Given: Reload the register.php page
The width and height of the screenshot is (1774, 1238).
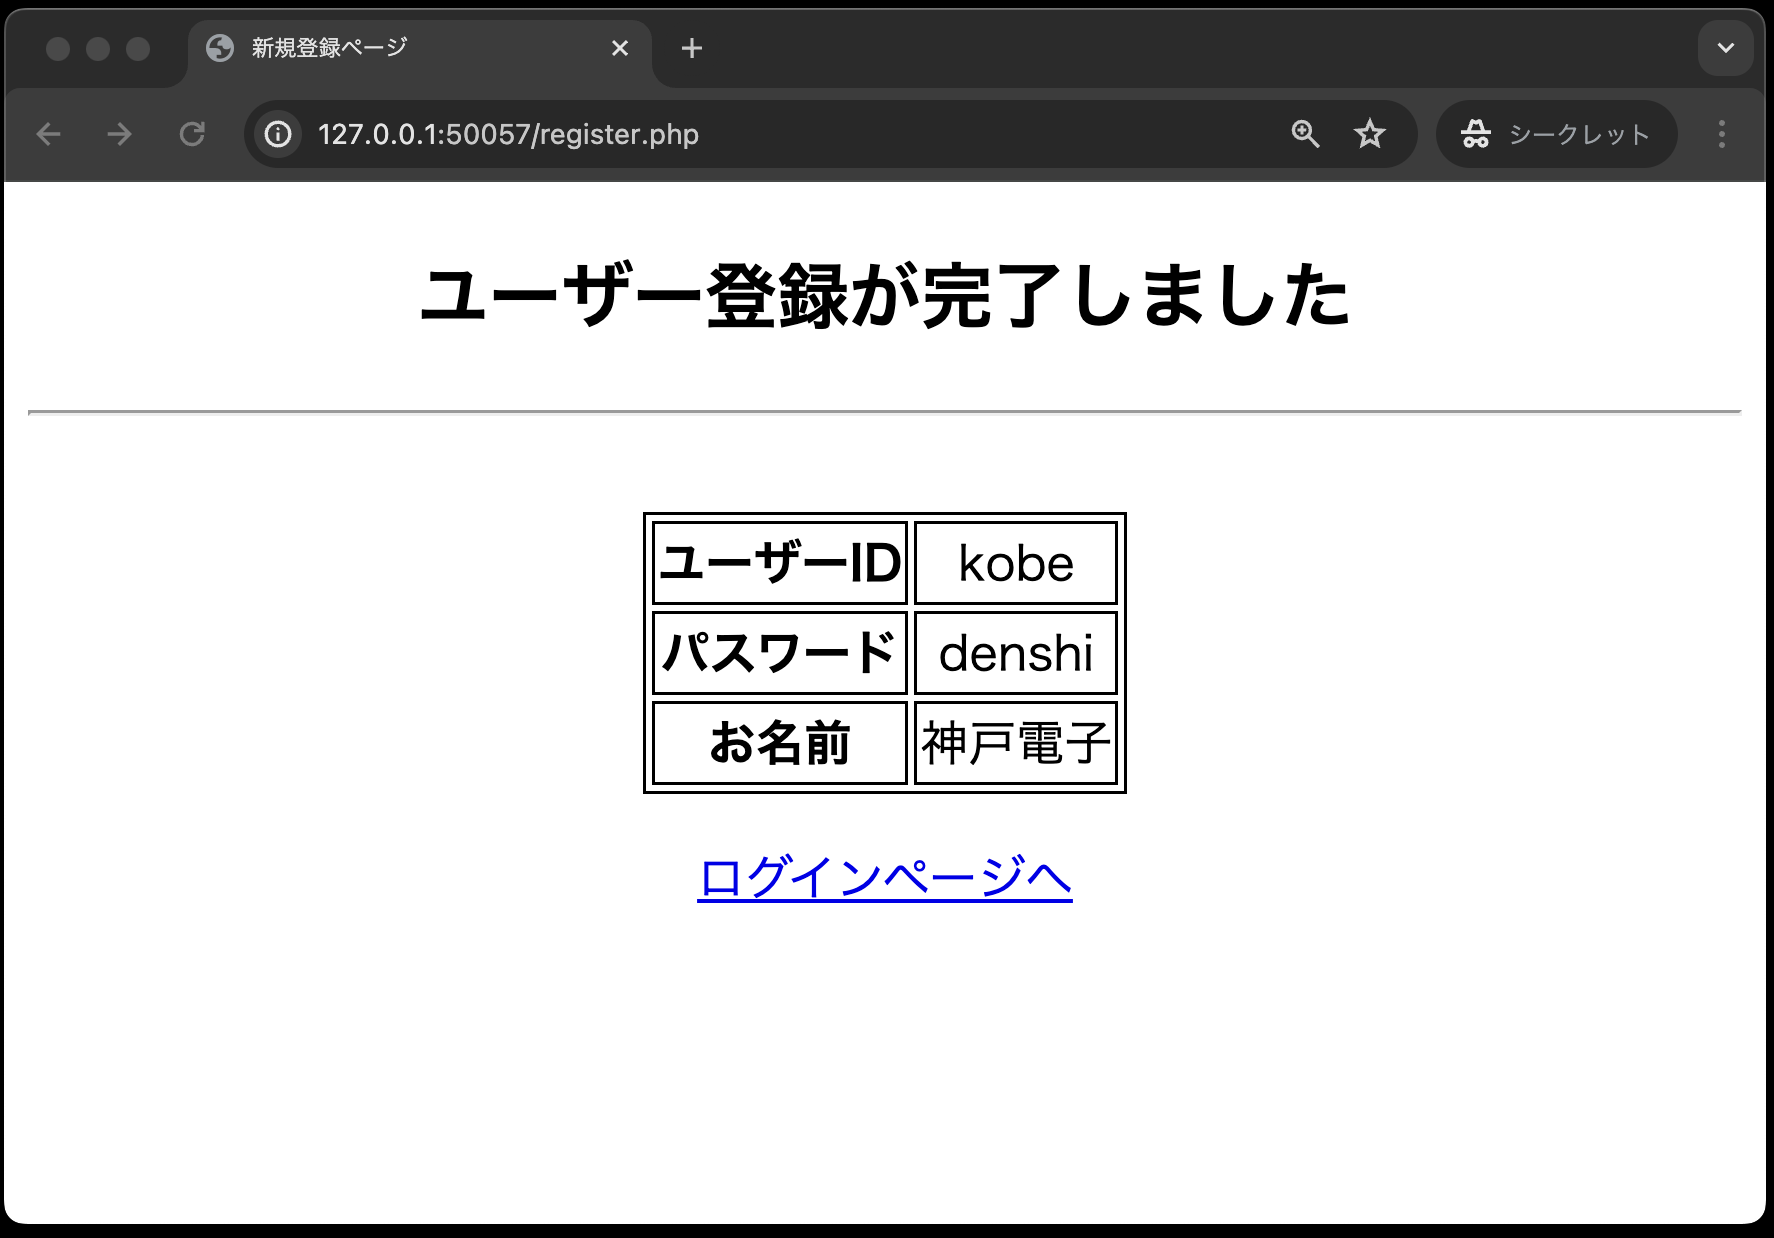Looking at the screenshot, I should click(192, 134).
